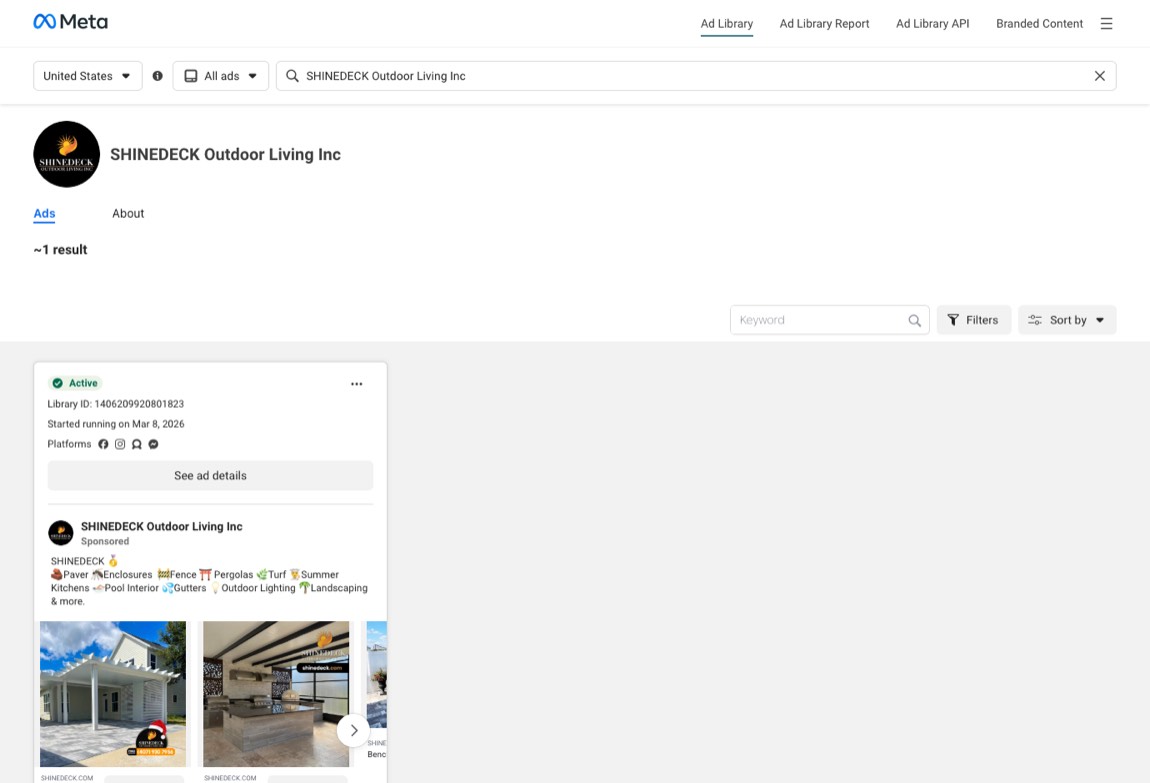Click the Audience Network platform icon
This screenshot has width=1150, height=783.
tap(136, 444)
